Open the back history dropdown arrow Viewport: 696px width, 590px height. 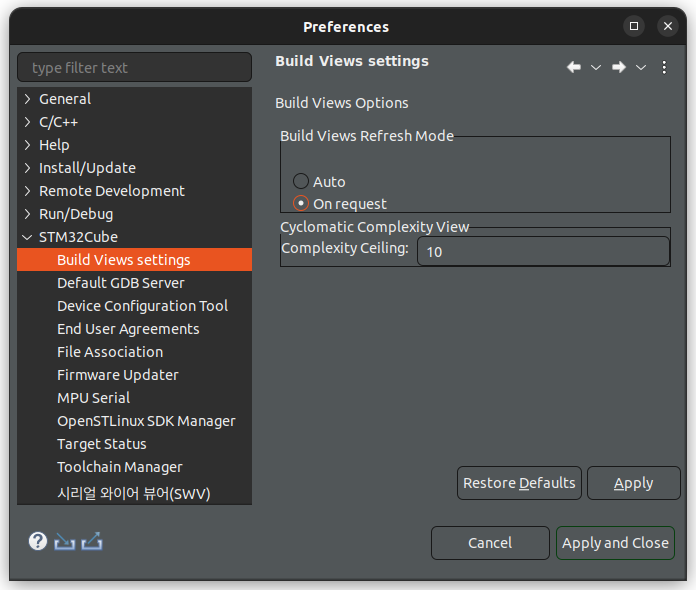[x=596, y=67]
